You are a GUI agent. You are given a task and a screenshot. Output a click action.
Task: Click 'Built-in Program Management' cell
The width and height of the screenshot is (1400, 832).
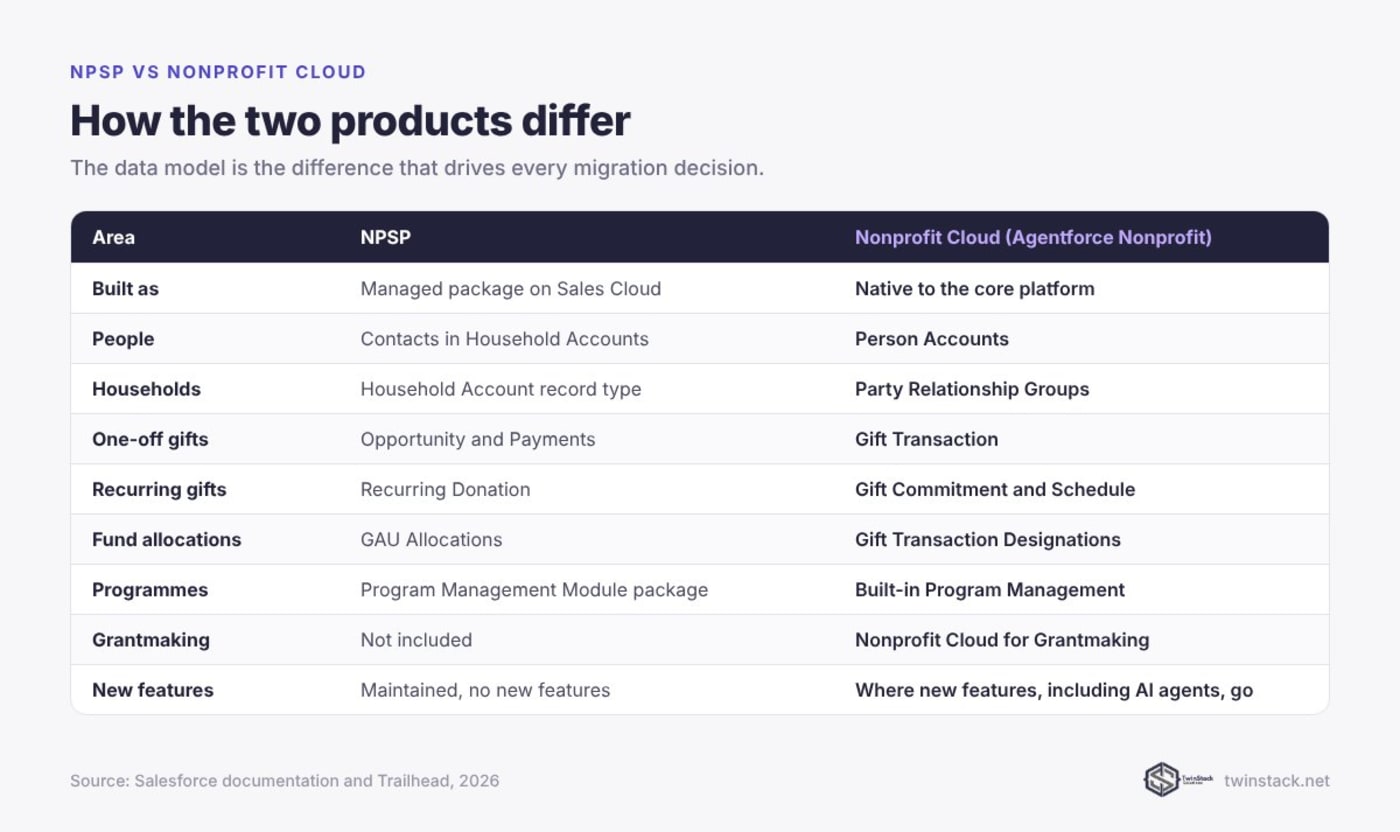coord(990,590)
